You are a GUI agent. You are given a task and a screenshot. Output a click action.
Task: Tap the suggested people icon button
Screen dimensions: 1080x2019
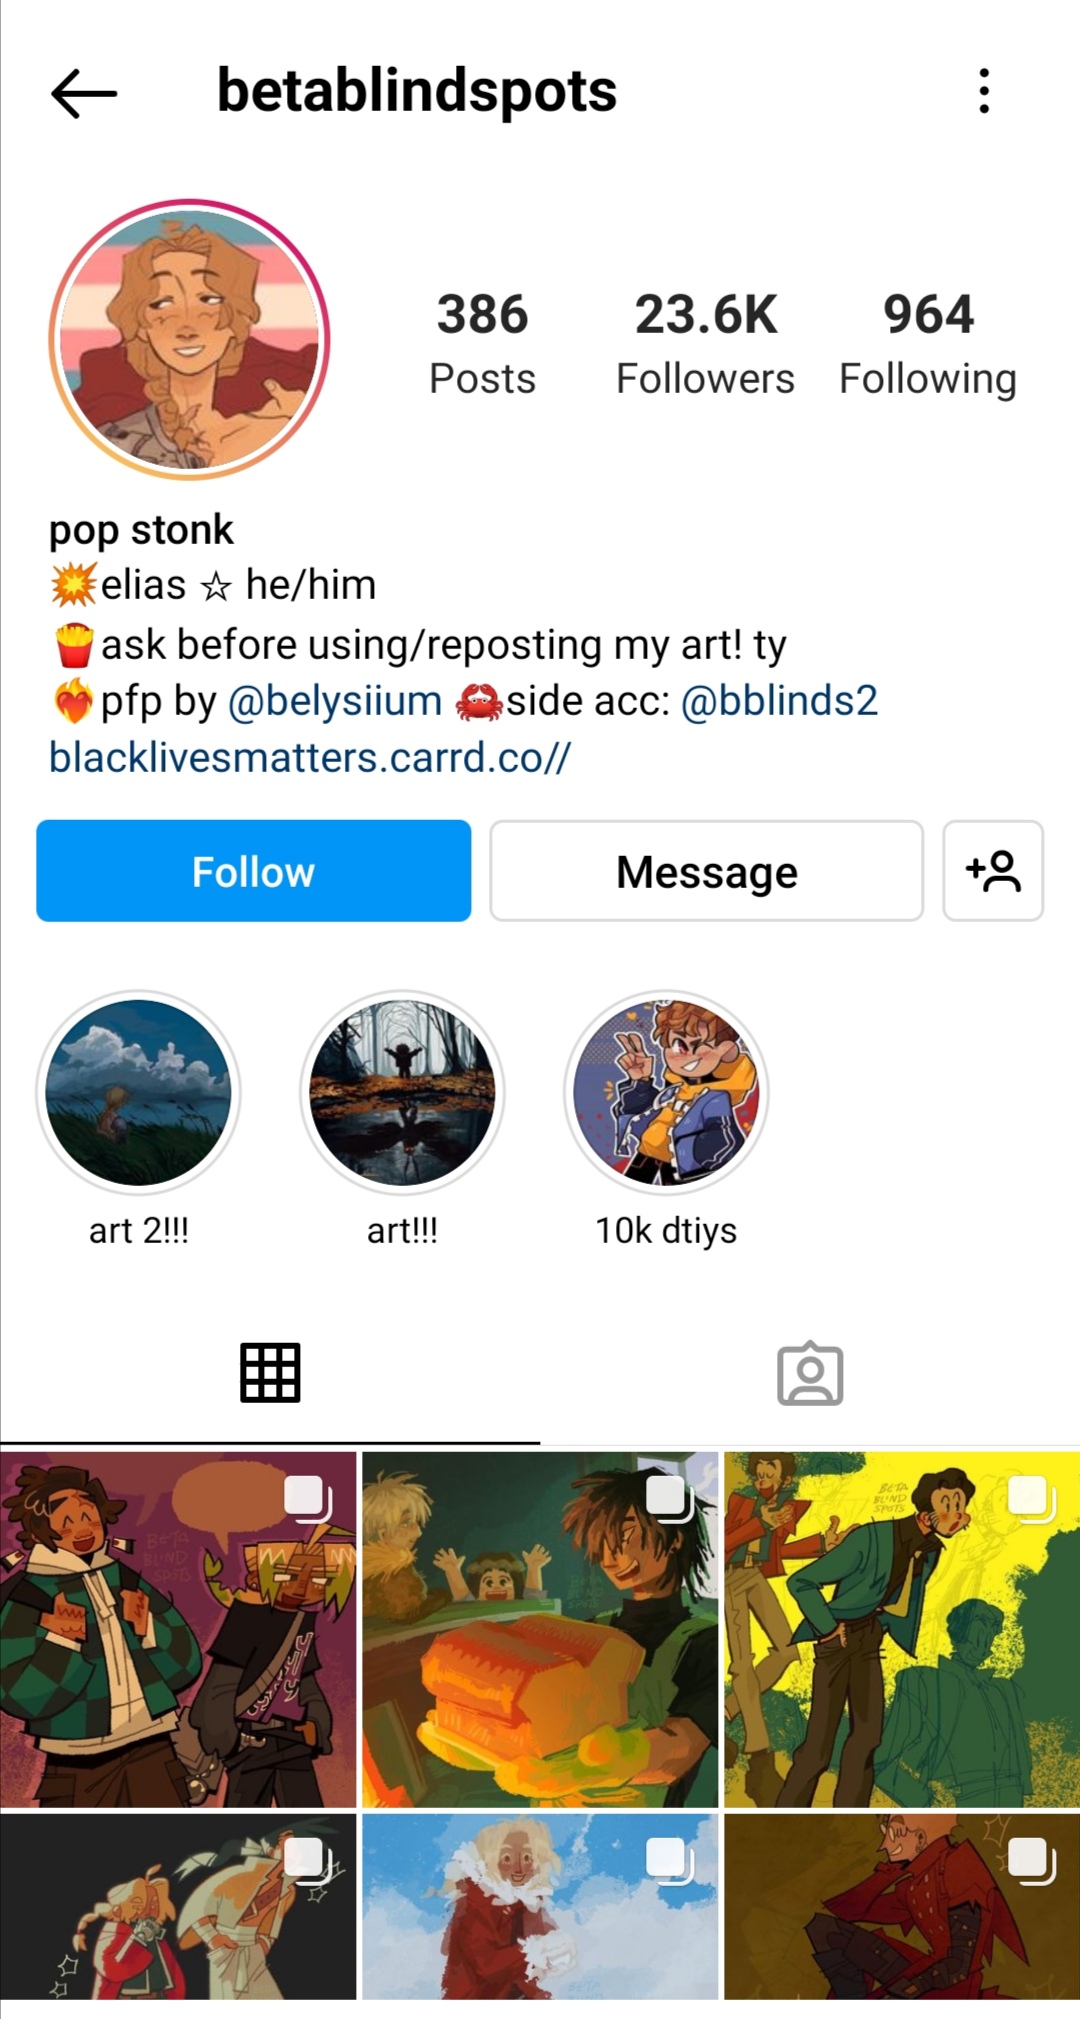993,871
